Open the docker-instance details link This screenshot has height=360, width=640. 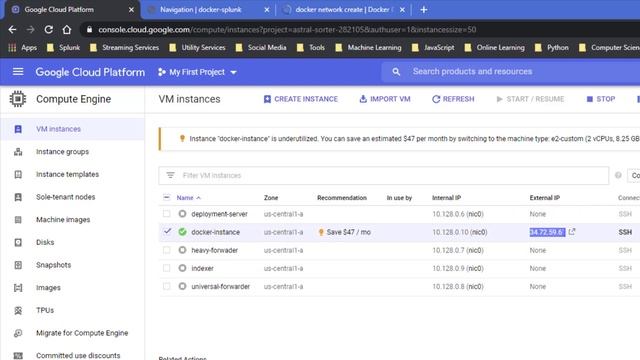[216, 232]
